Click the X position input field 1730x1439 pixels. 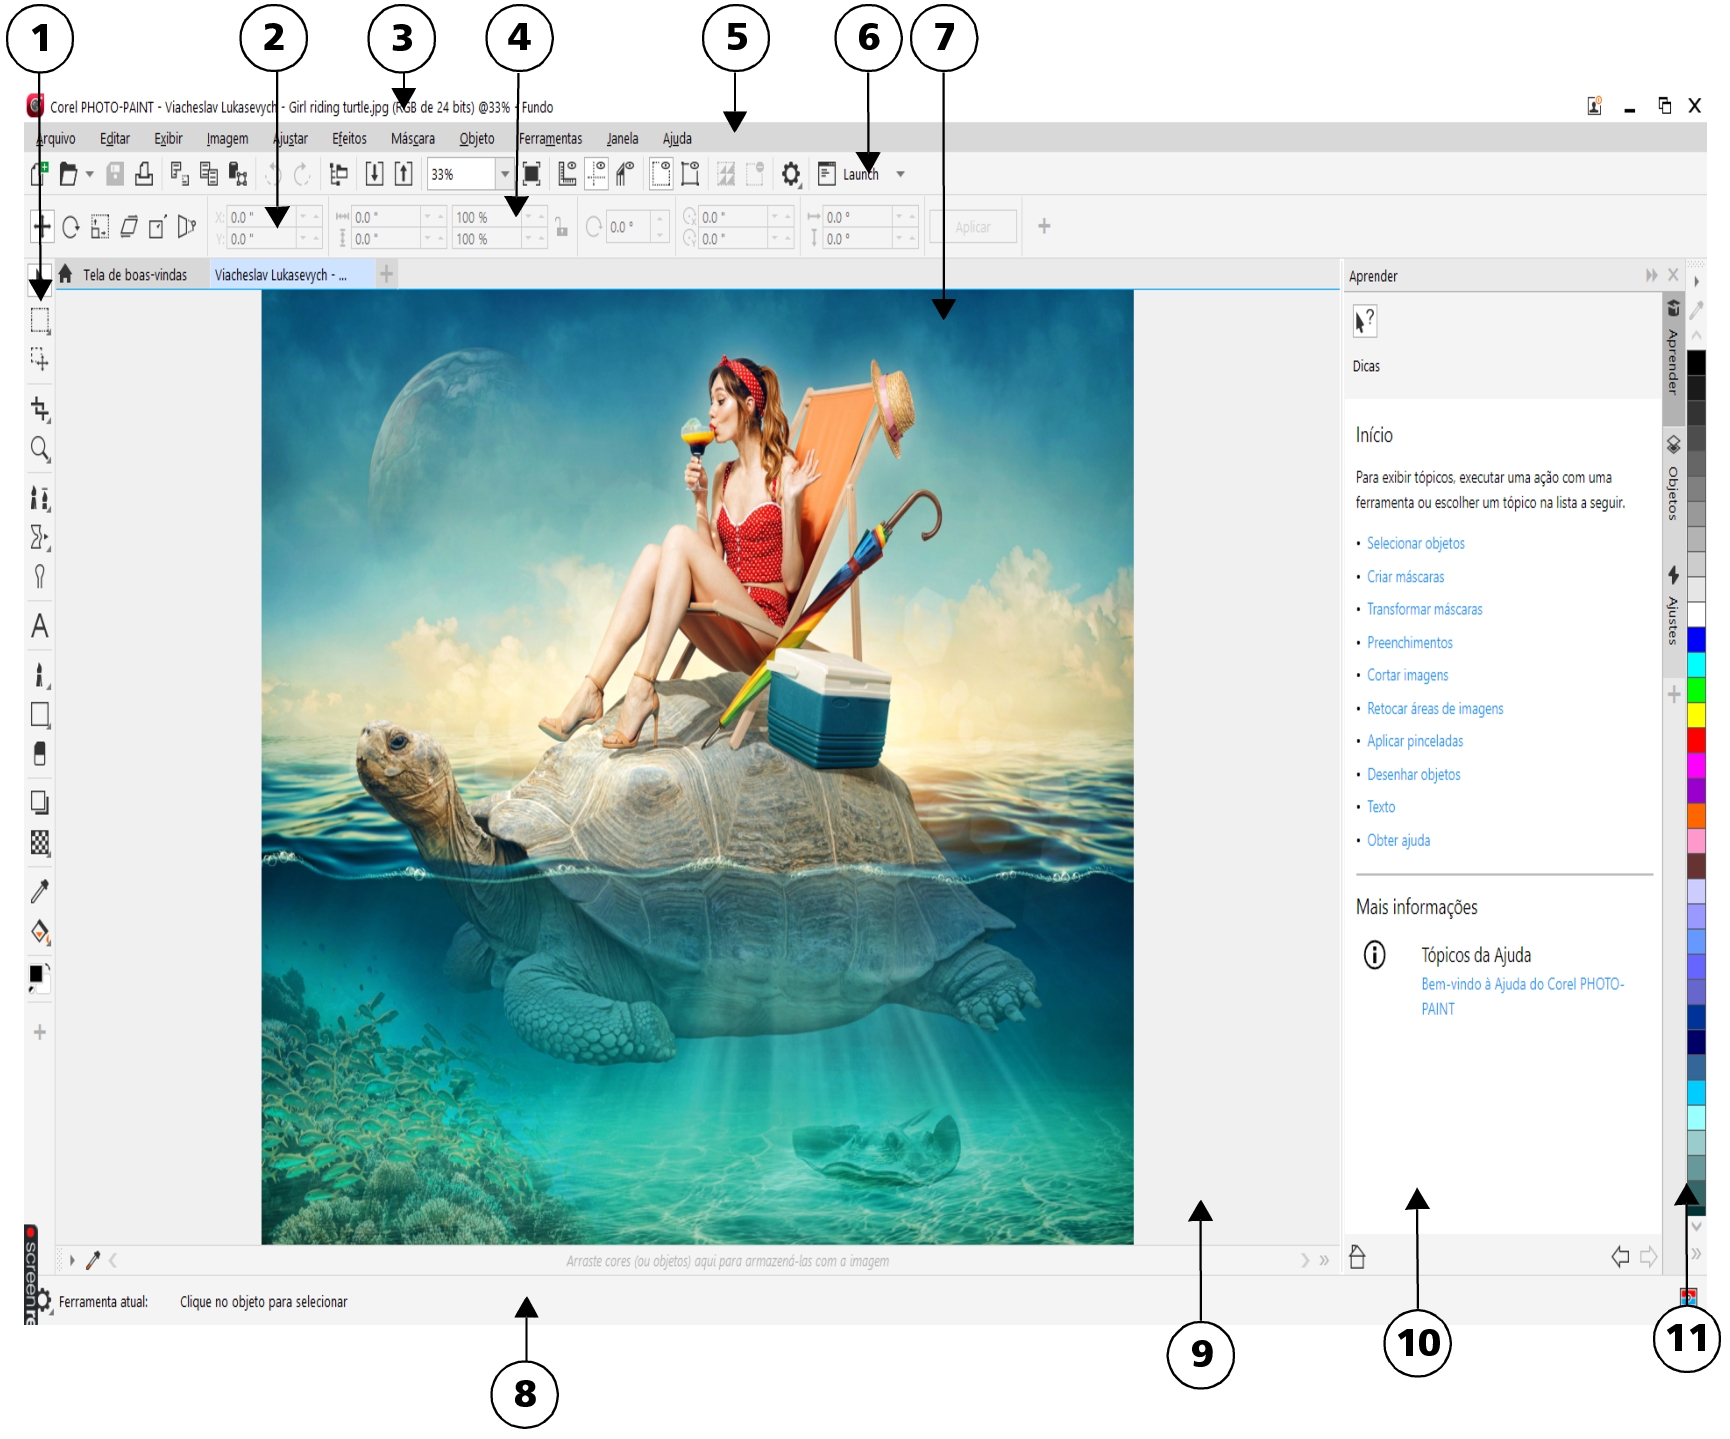[x=262, y=217]
